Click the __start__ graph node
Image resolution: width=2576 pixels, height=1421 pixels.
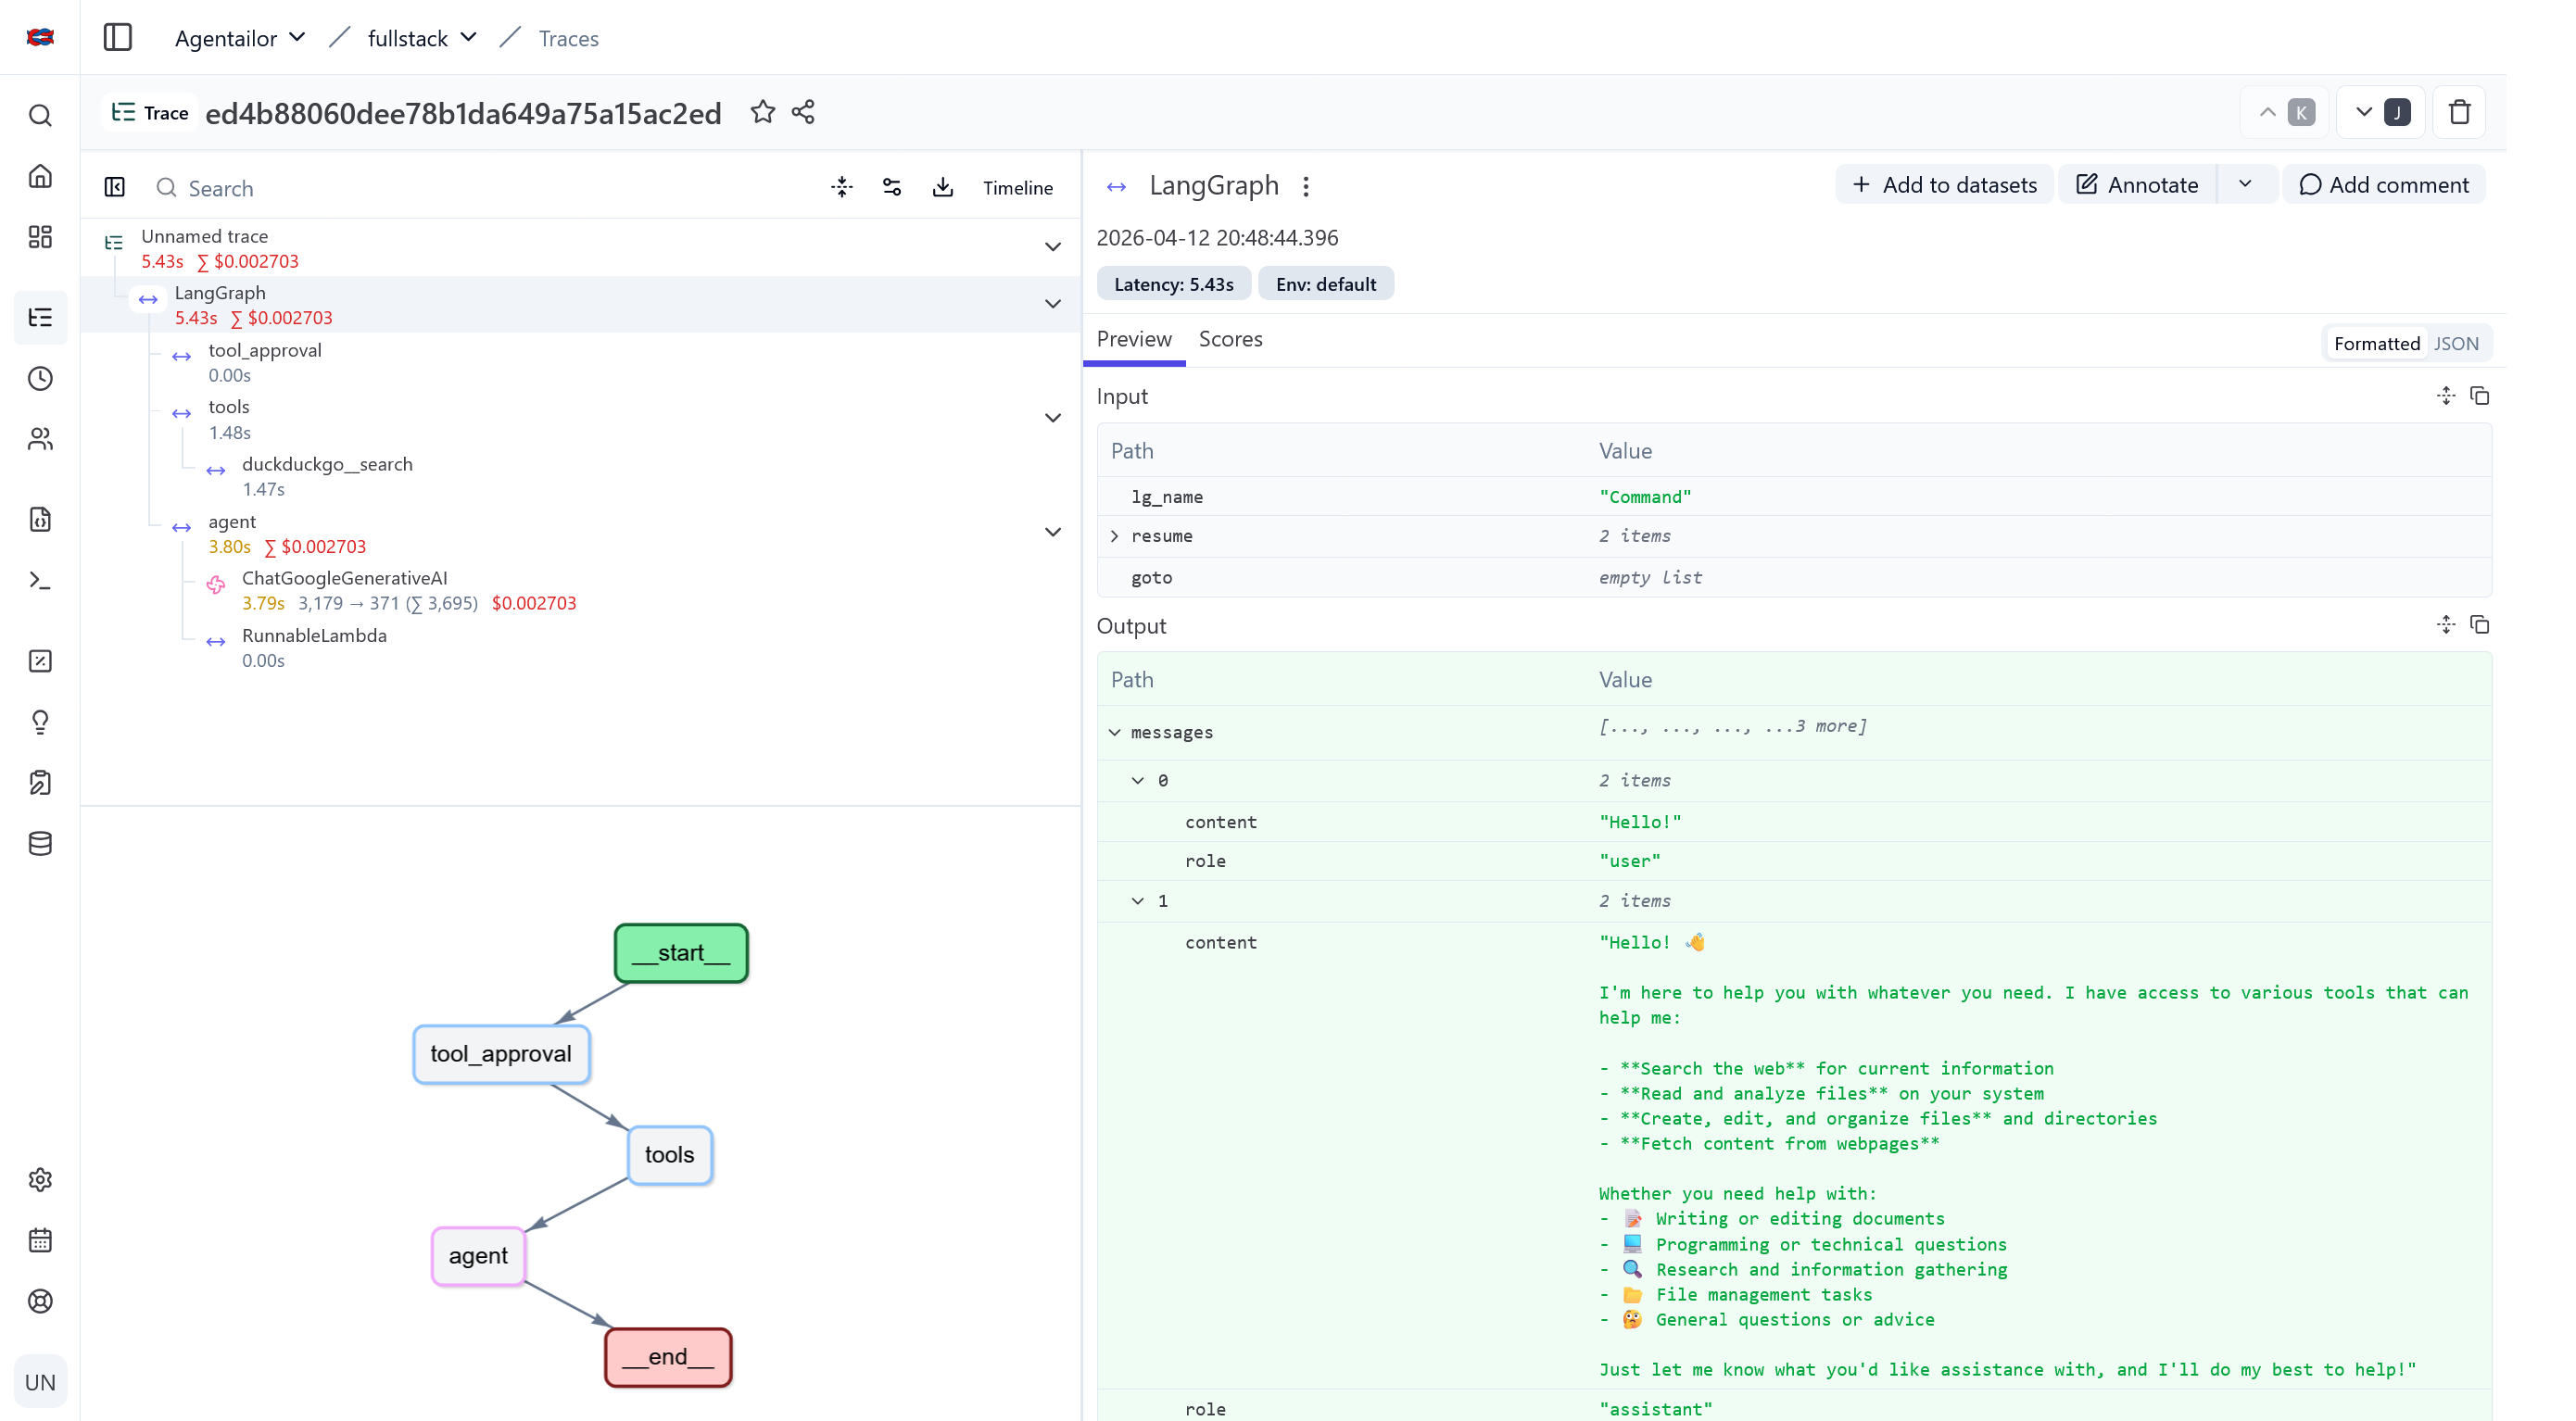coord(681,953)
